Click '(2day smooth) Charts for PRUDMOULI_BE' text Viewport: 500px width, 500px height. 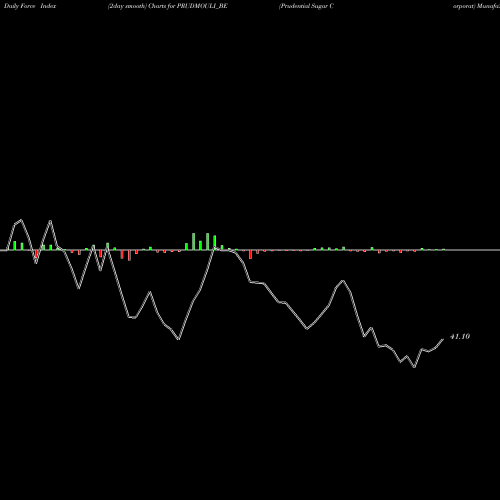[x=168, y=6]
